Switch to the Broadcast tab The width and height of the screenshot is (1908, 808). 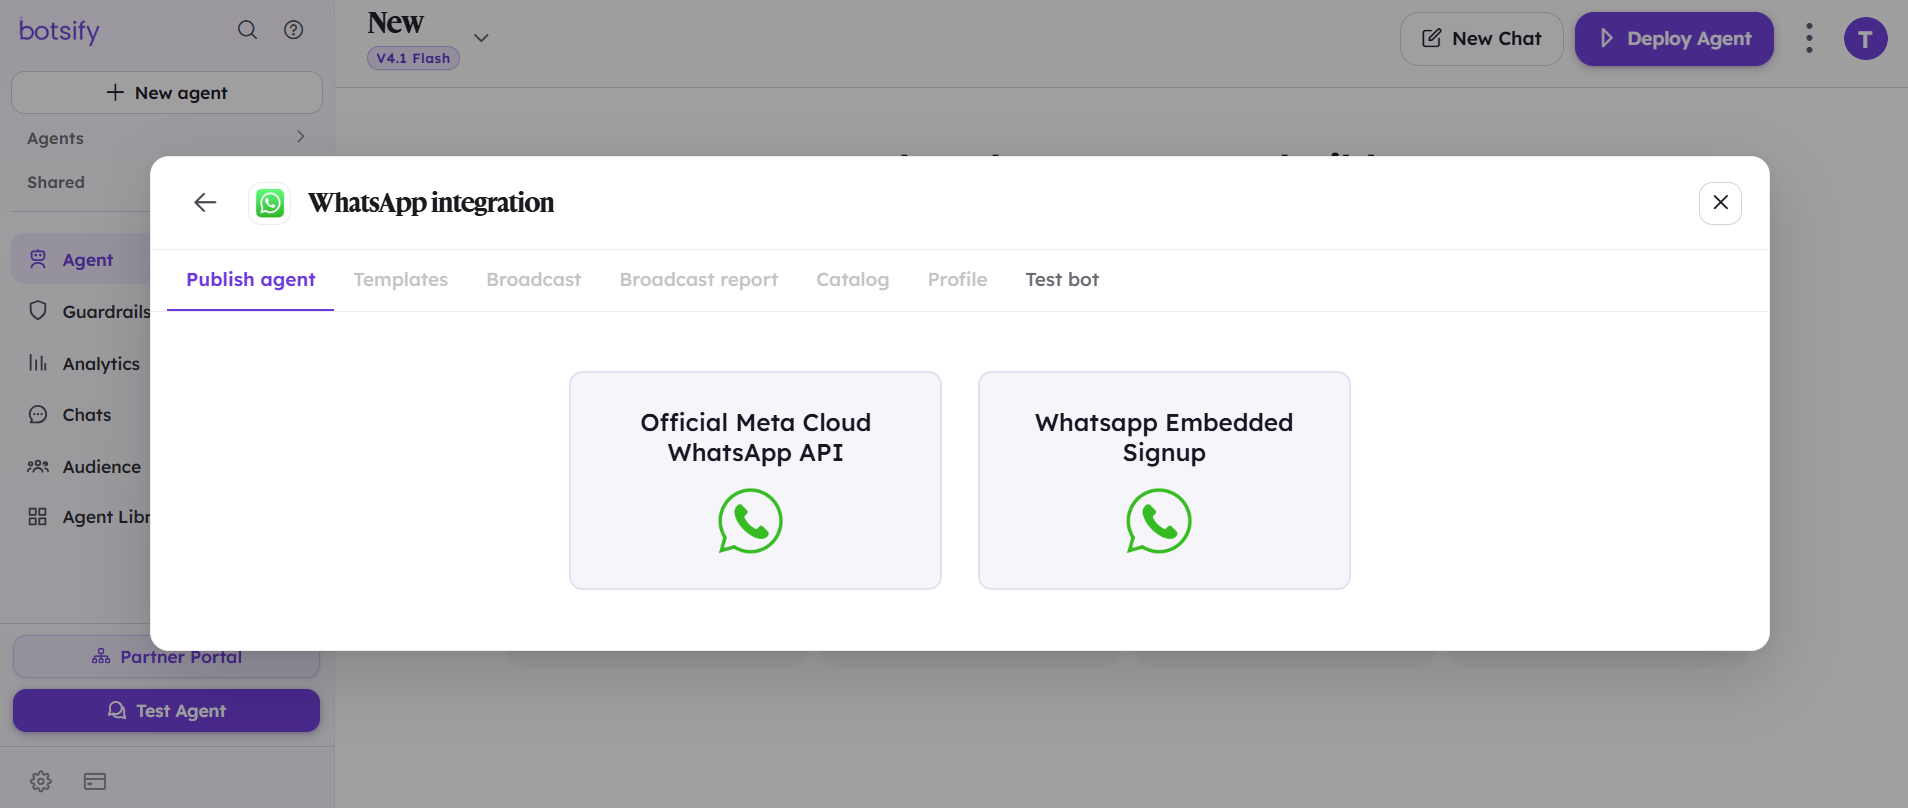click(x=534, y=280)
